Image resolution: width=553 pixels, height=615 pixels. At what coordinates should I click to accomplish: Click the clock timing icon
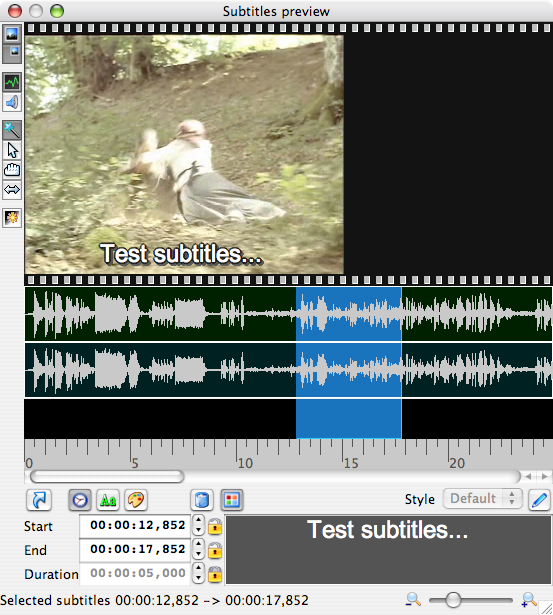[x=80, y=500]
